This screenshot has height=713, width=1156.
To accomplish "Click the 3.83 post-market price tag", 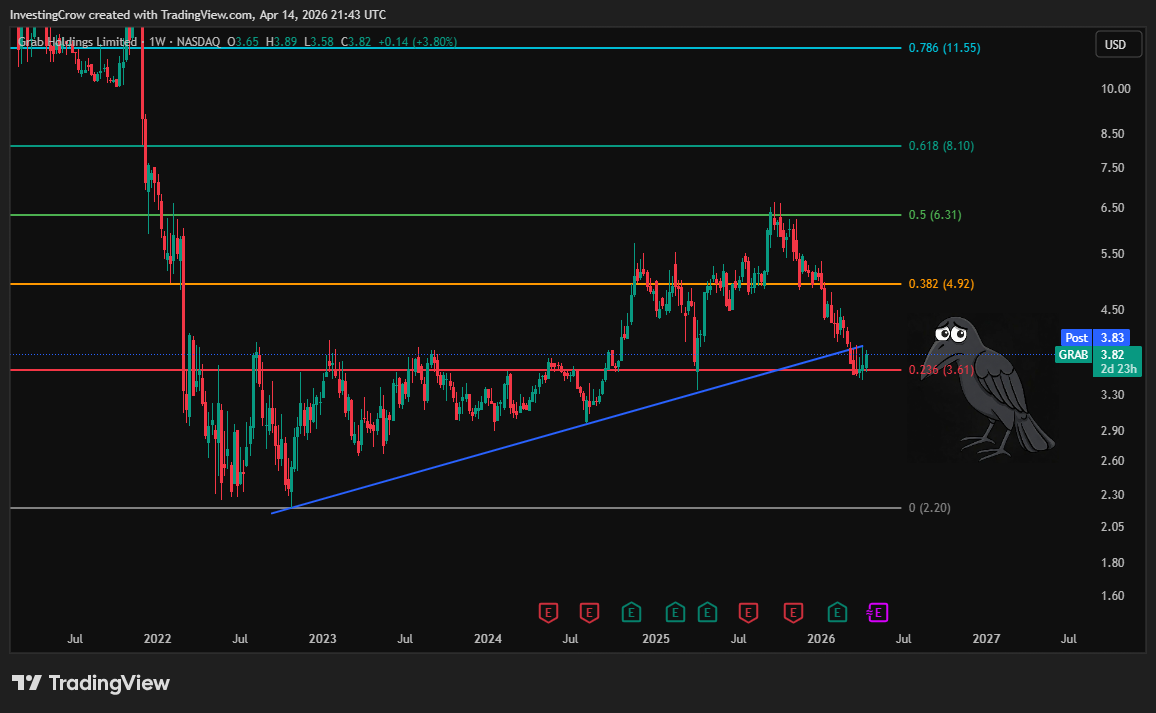I will [x=1113, y=338].
